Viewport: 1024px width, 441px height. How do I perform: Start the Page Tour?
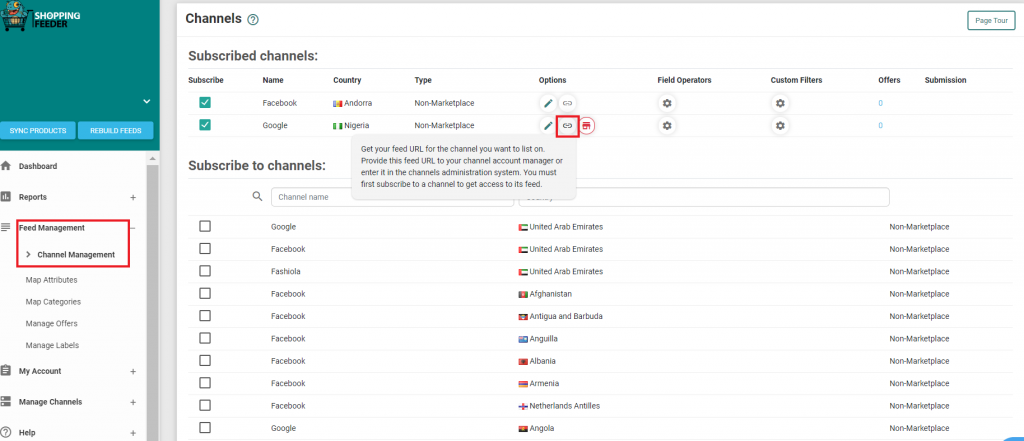991,20
